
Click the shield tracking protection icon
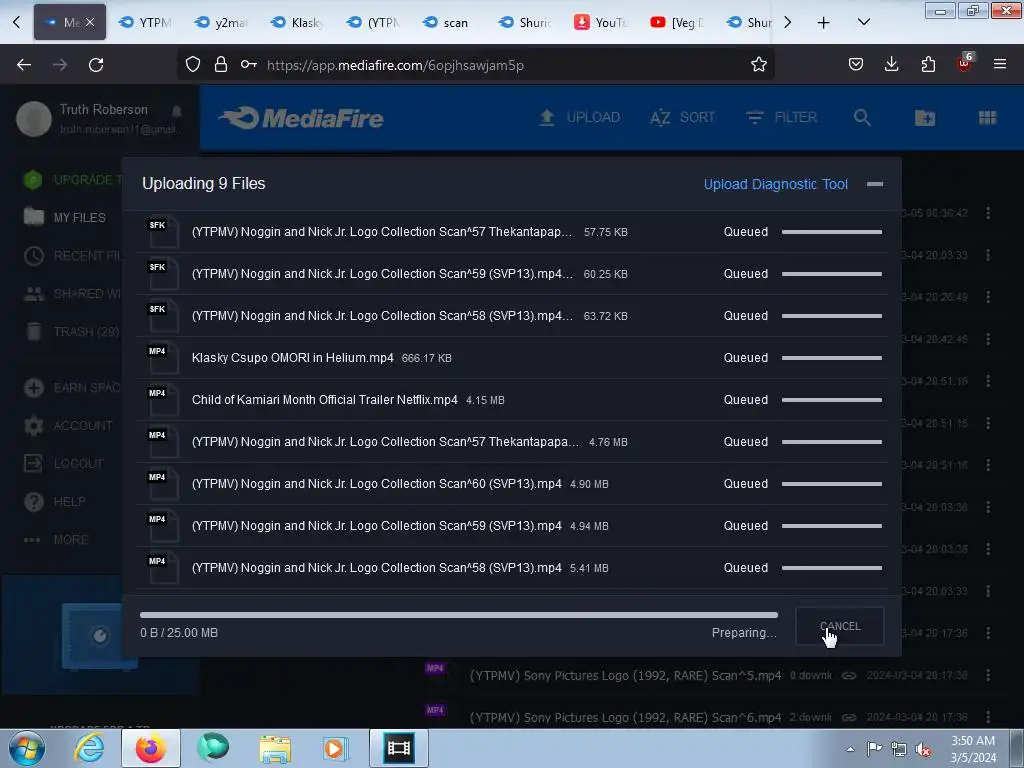pyautogui.click(x=193, y=65)
